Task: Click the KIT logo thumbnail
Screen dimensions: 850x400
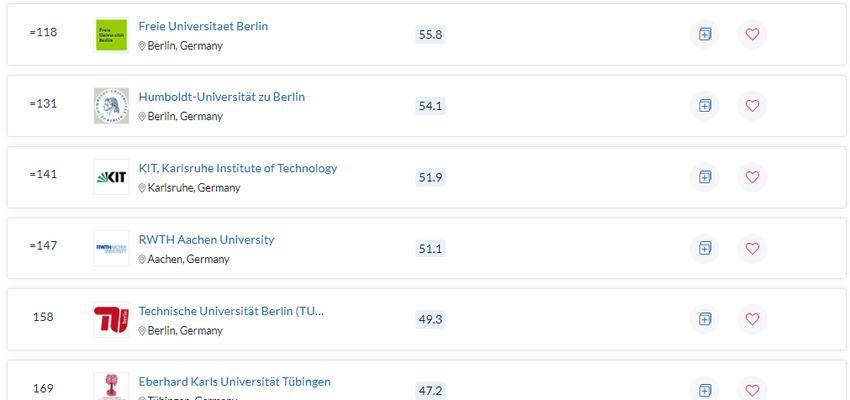Action: point(111,177)
